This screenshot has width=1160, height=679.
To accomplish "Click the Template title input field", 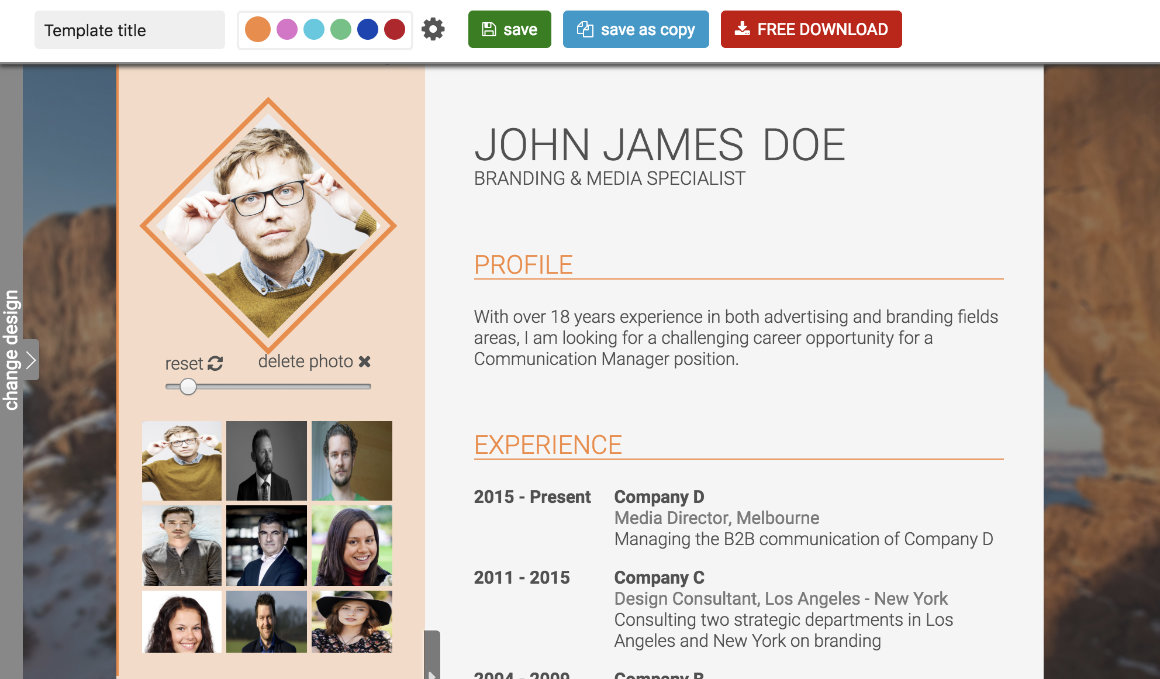I will click(x=129, y=30).
